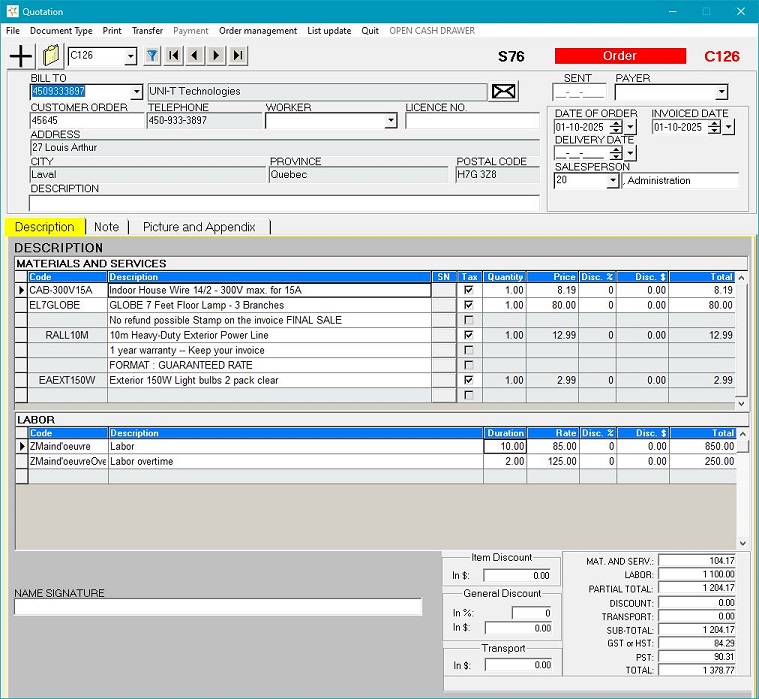Click the plus icon to add new document
Screen dimensions: 759x699
click(x=20, y=56)
